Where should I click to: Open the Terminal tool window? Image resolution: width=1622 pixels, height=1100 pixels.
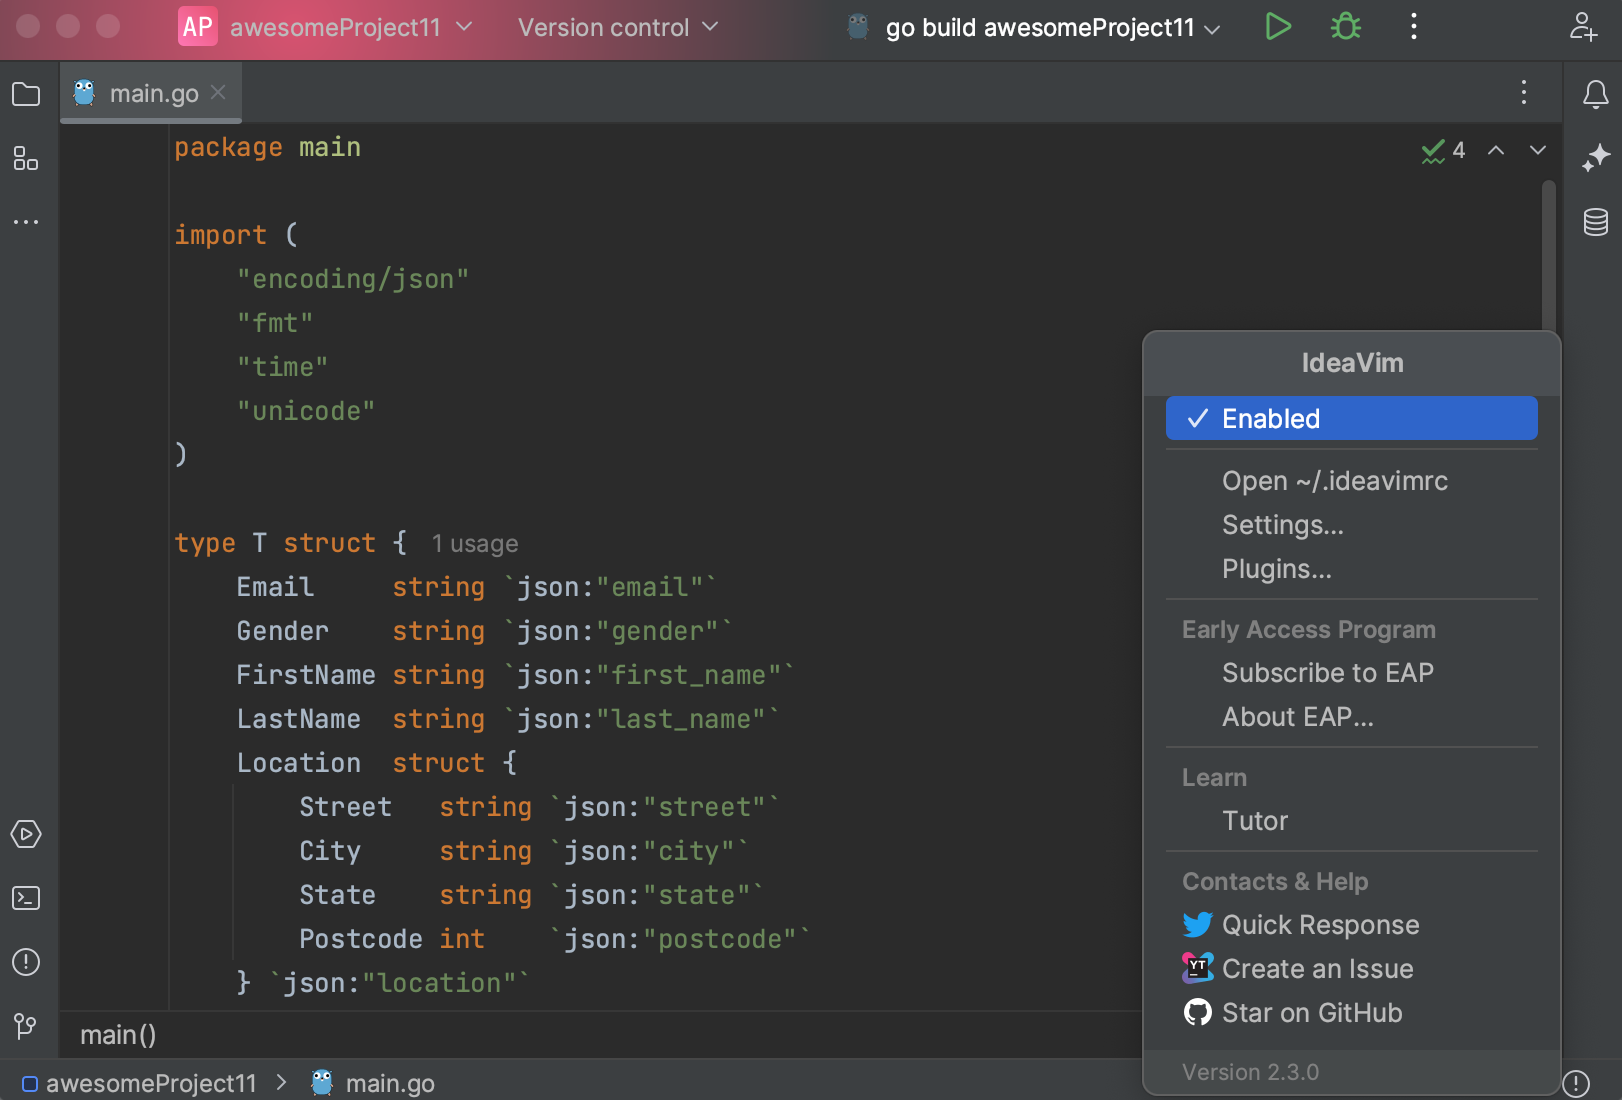coord(26,899)
